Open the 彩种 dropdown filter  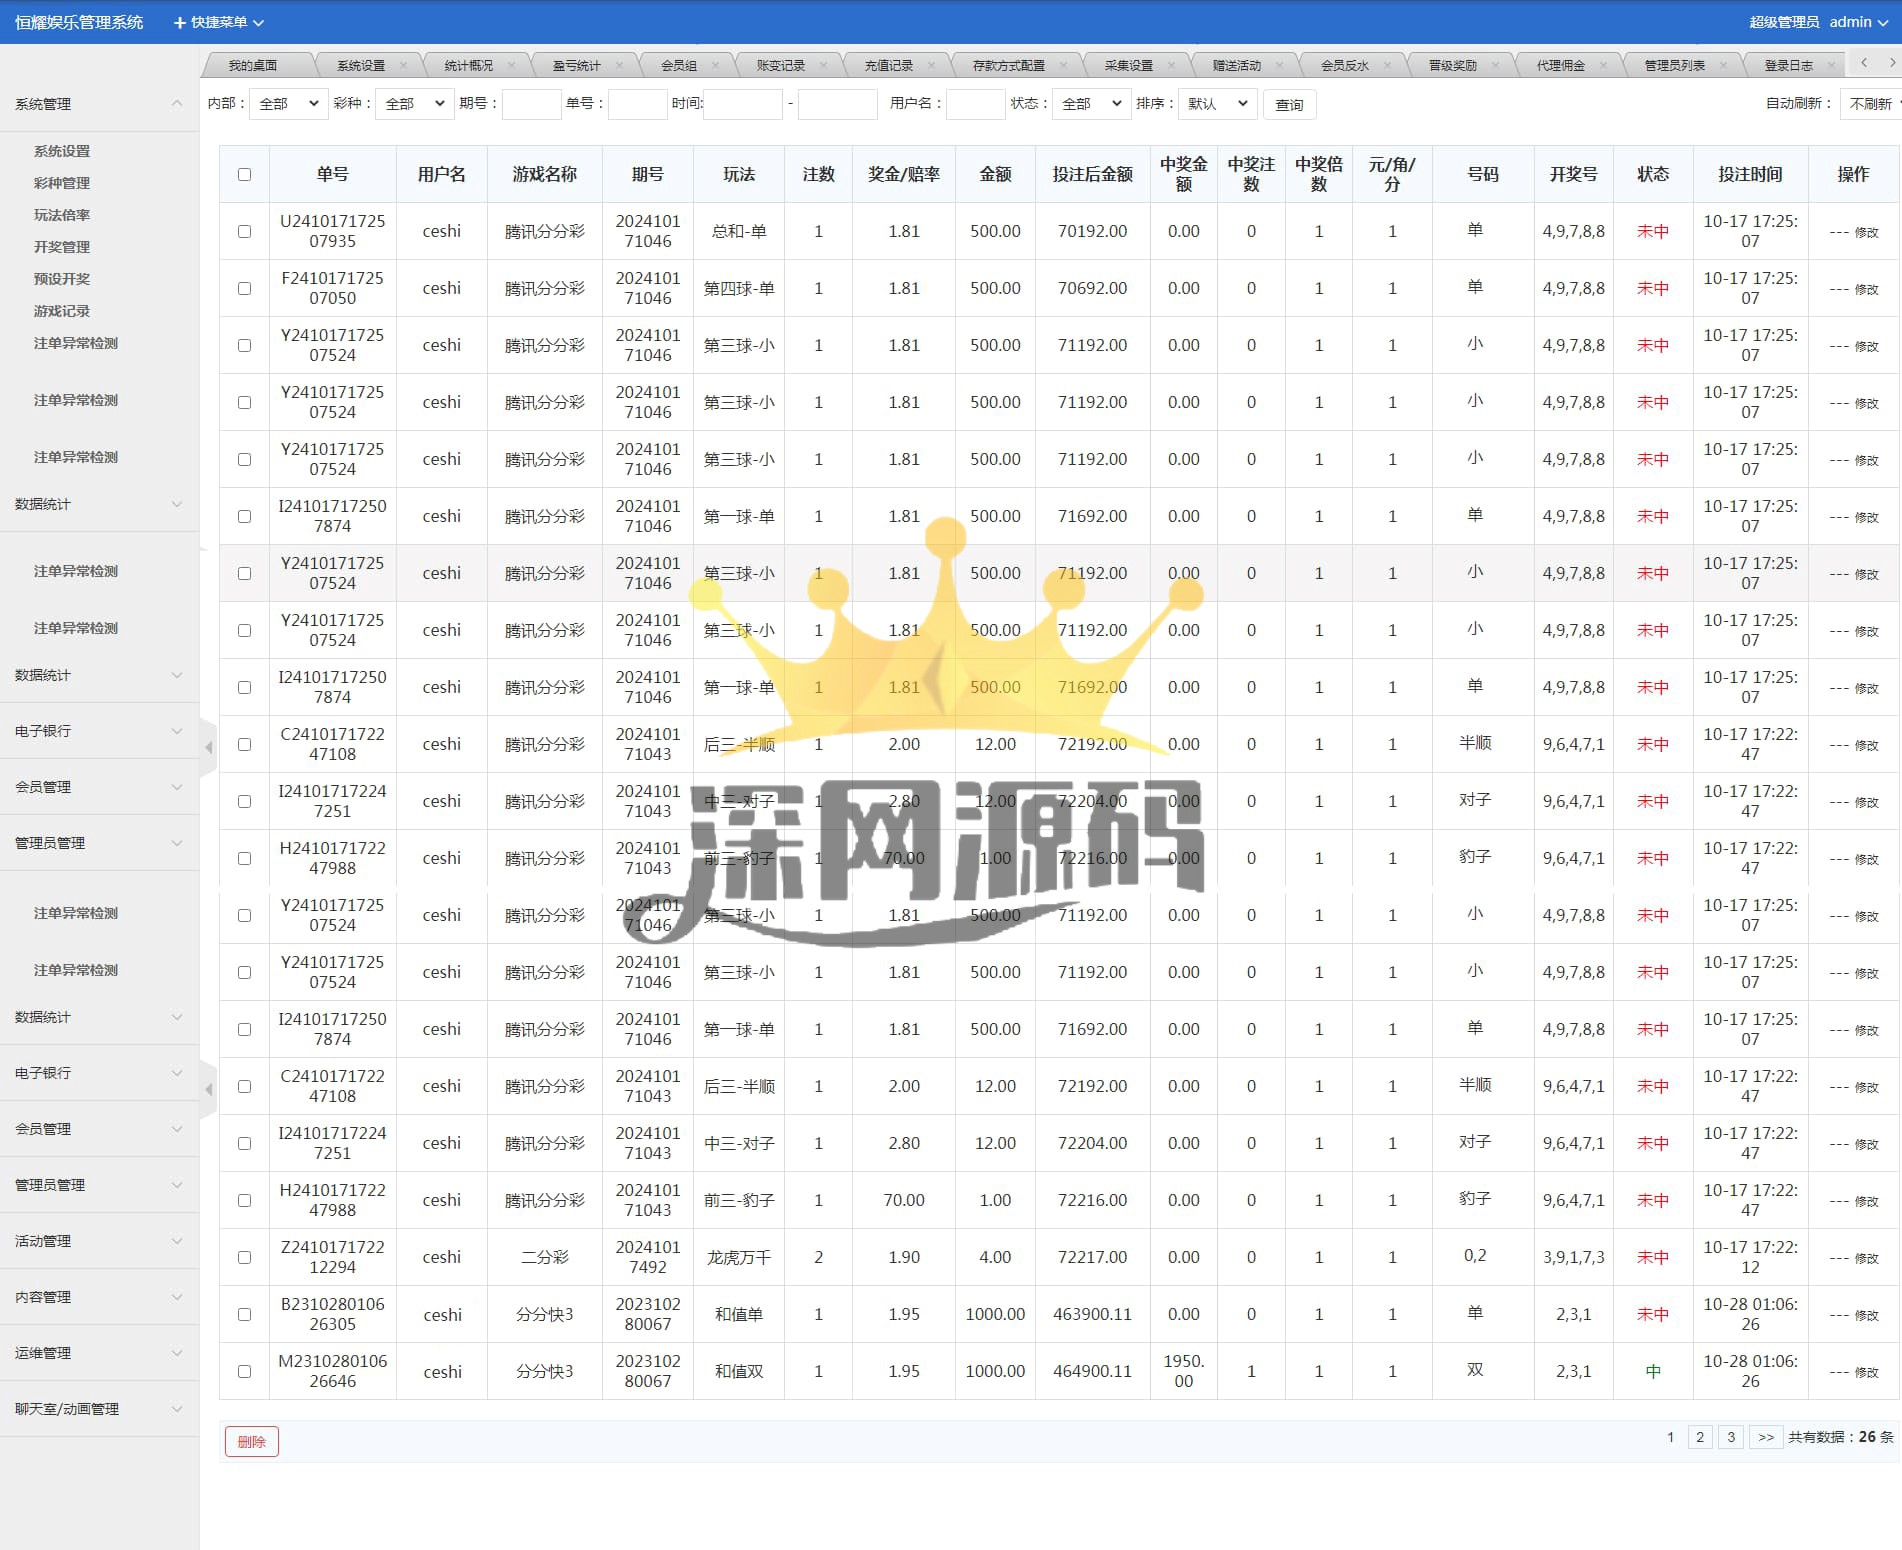[414, 104]
